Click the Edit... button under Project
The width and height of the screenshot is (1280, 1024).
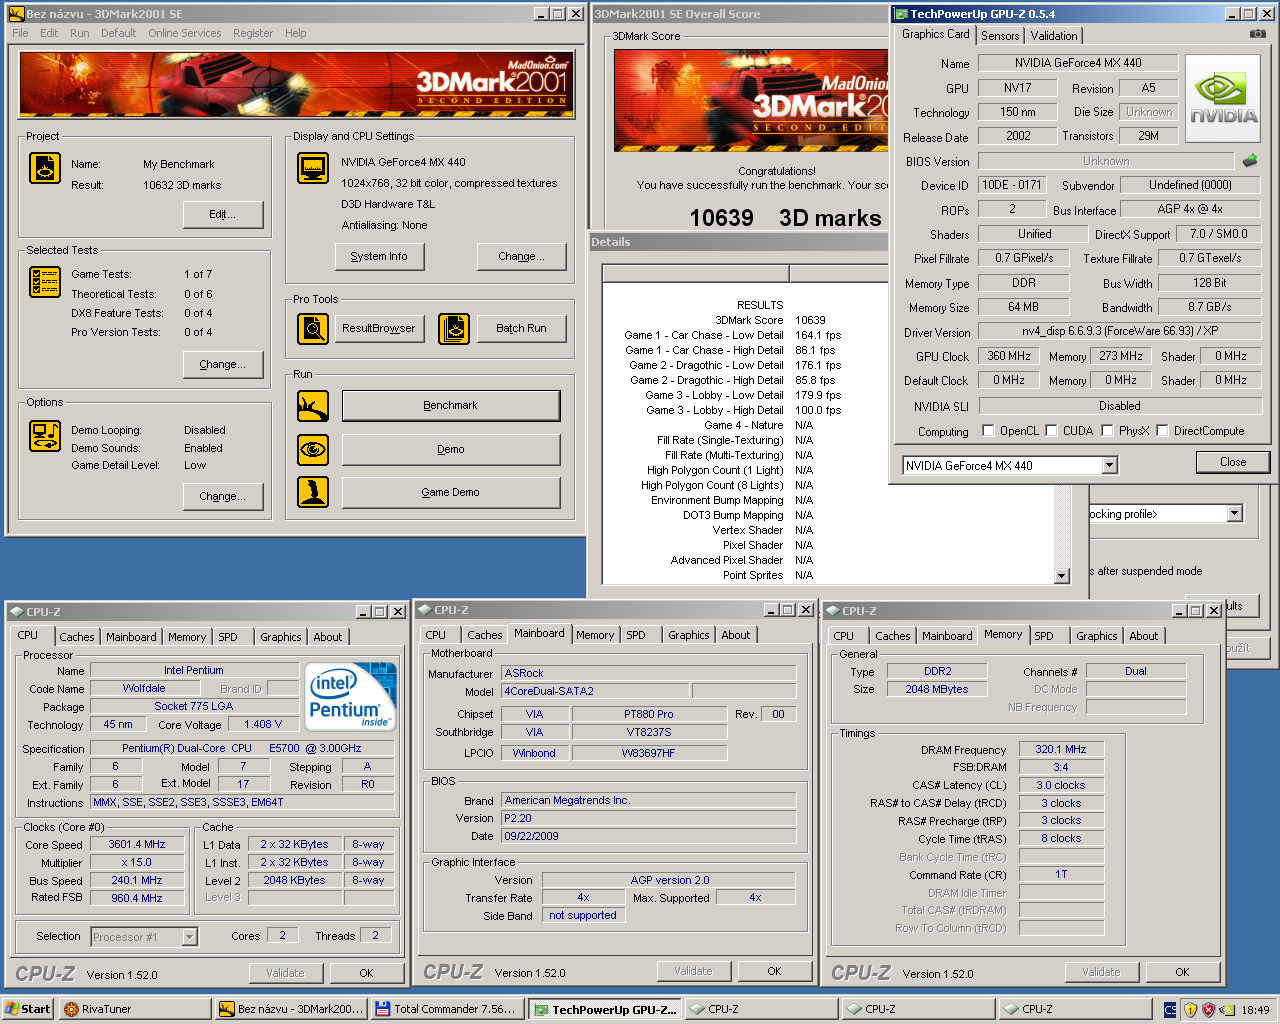223,215
